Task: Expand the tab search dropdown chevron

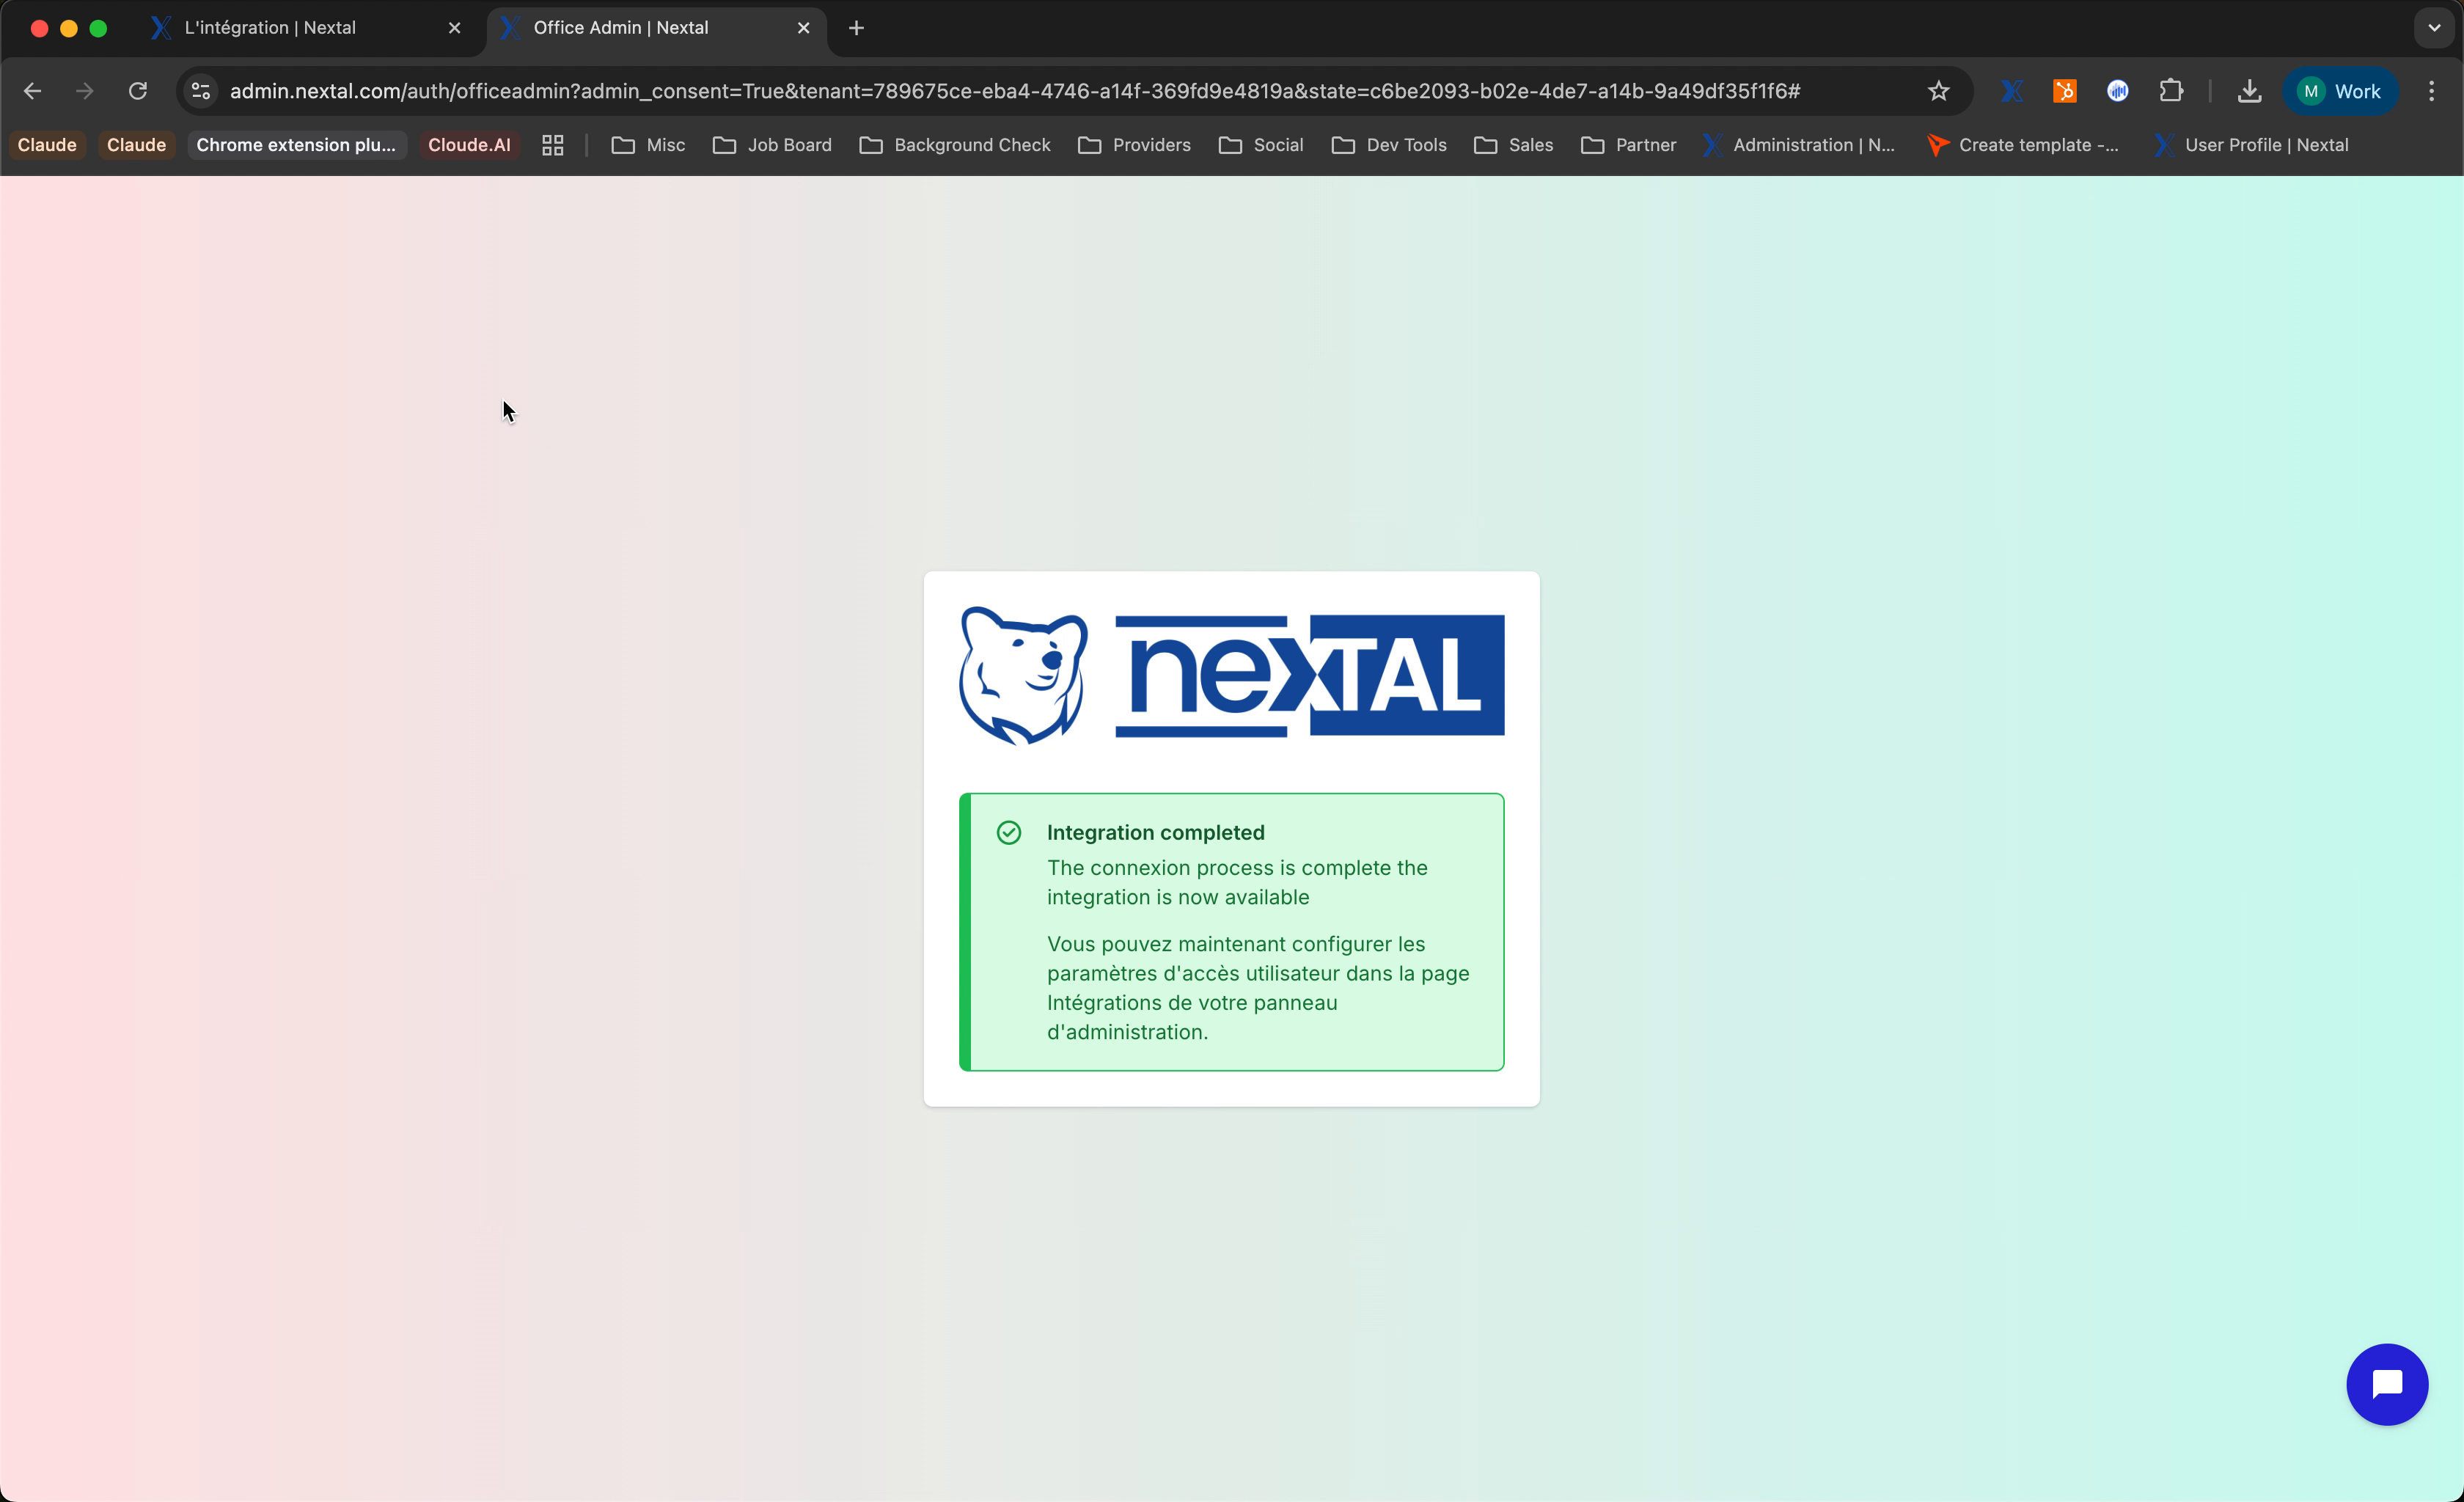Action: [2434, 28]
